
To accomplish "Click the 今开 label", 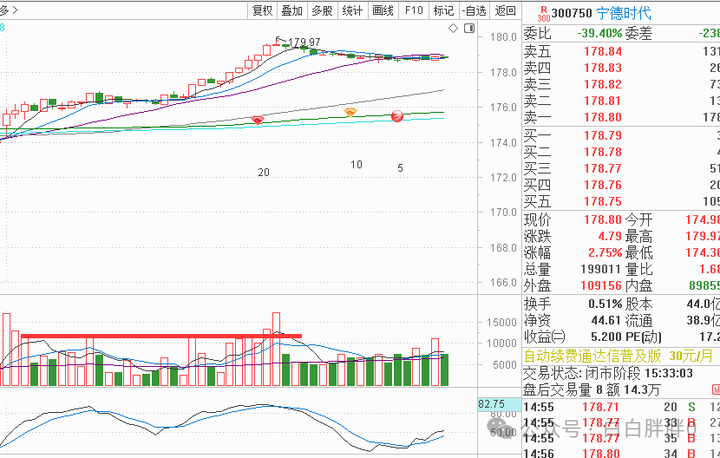I will click(639, 220).
